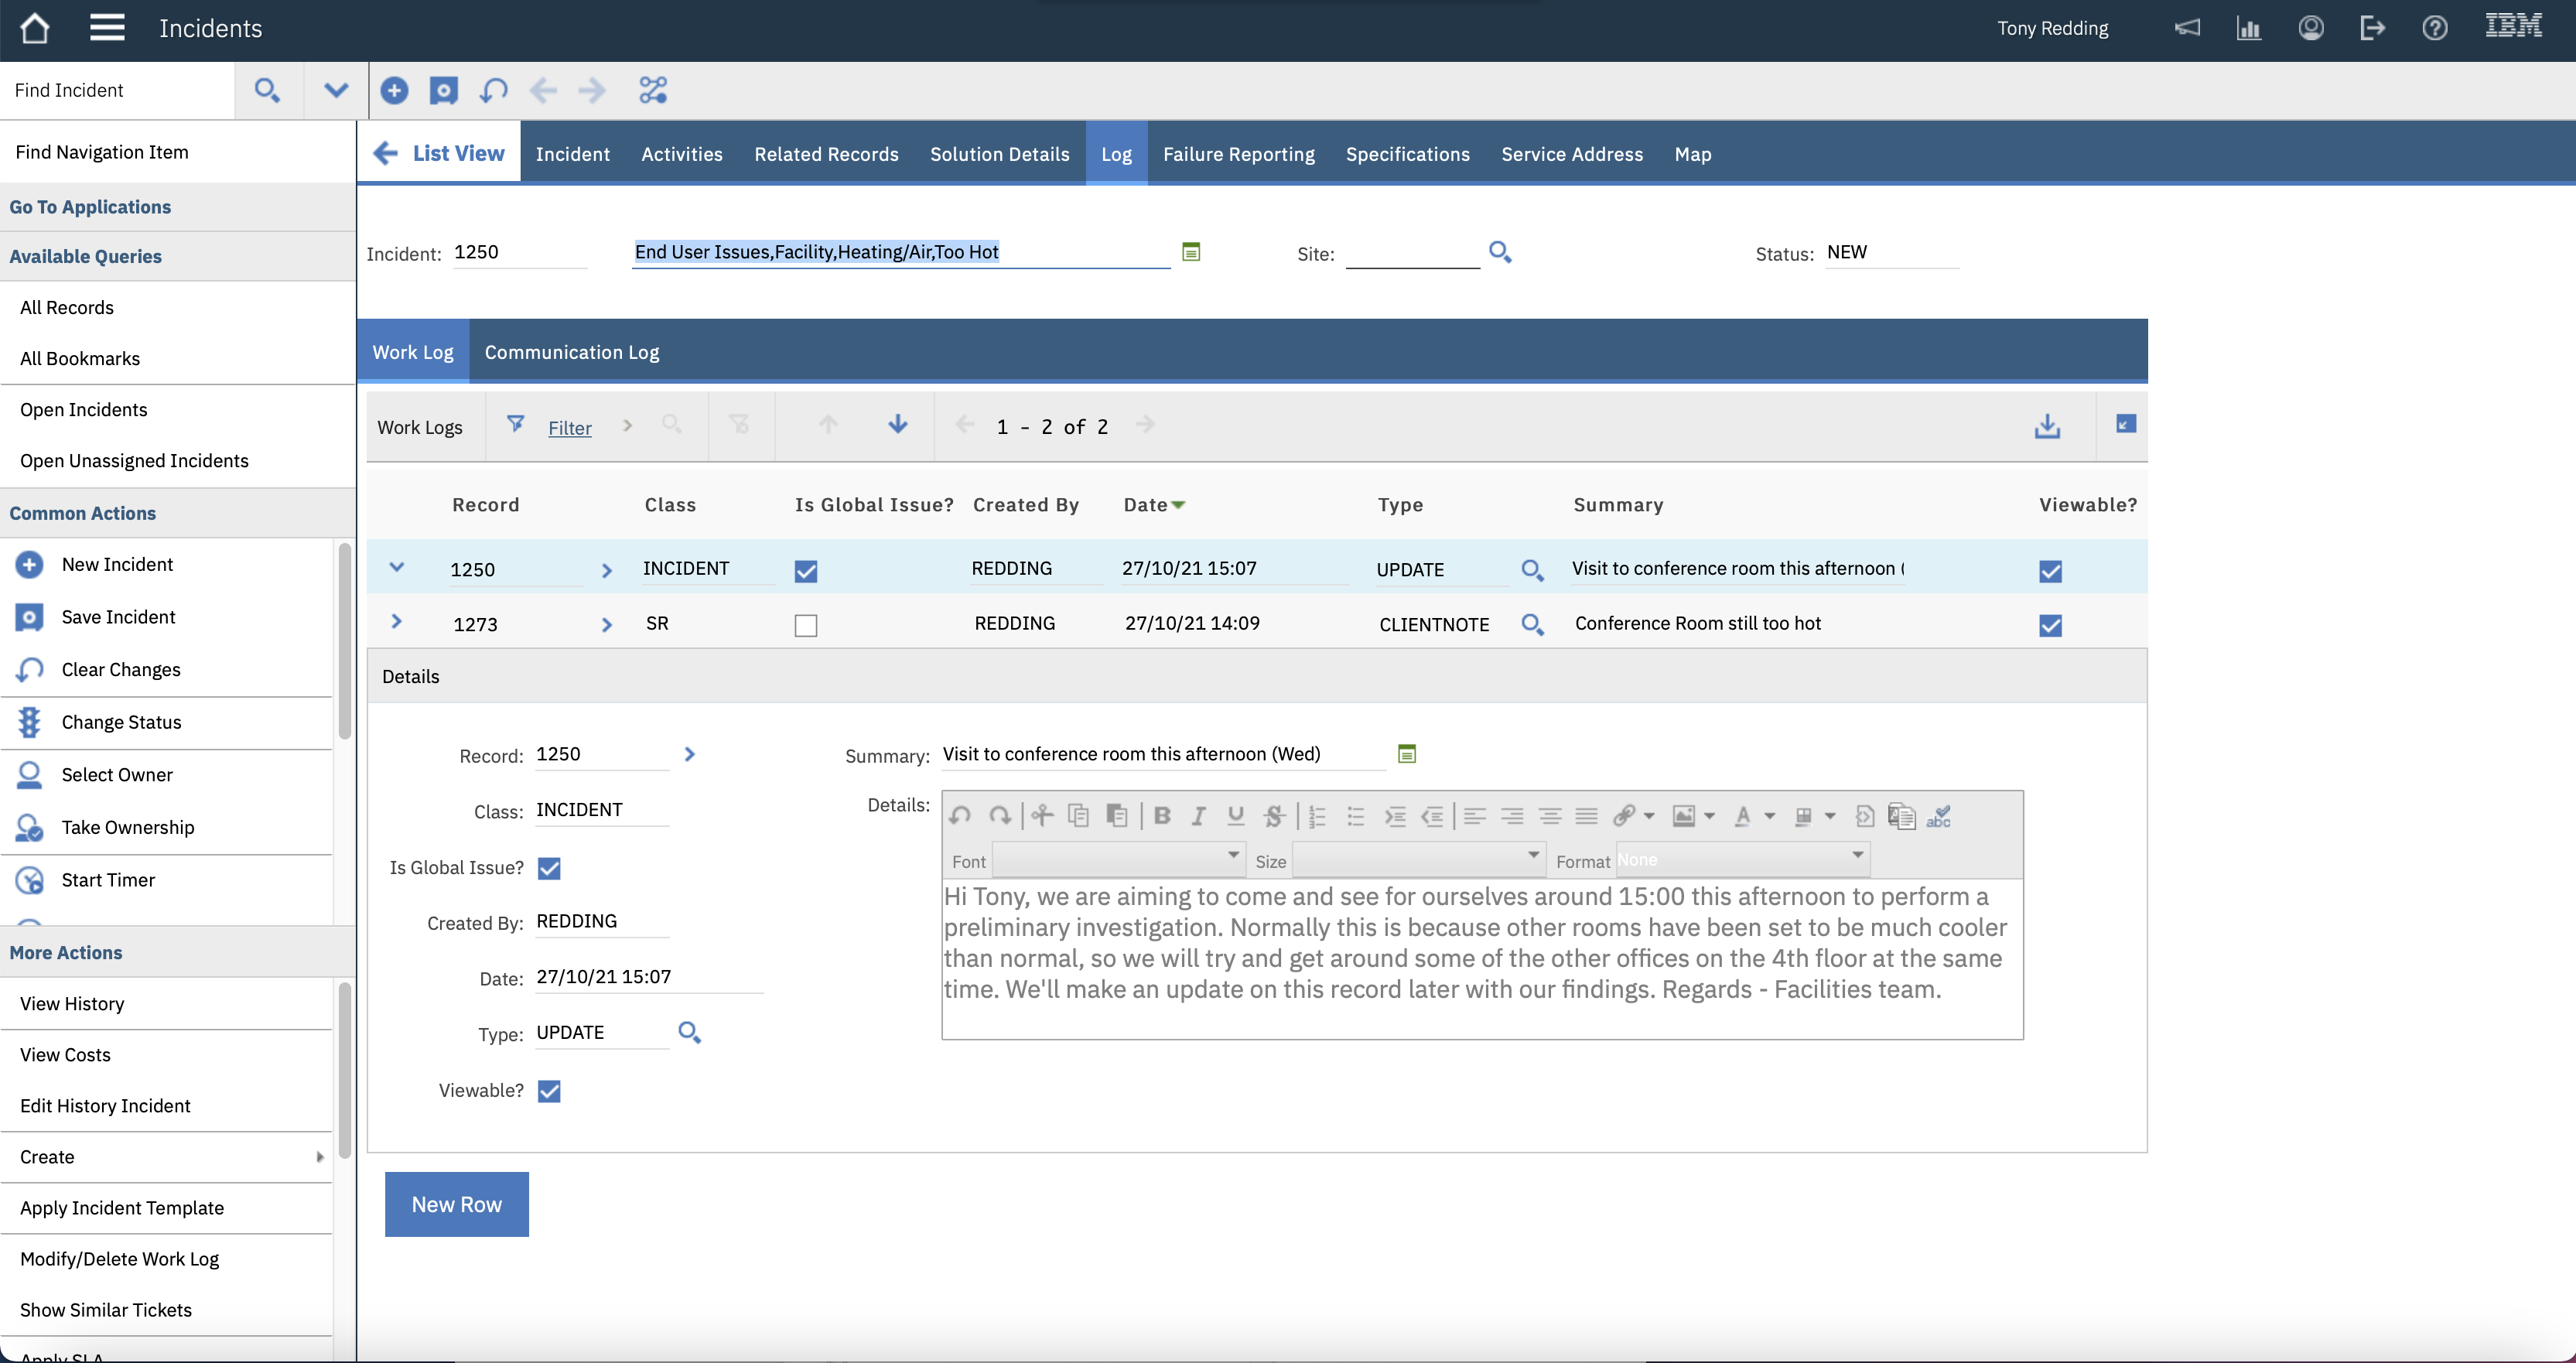Download the Work Logs table data

[x=2047, y=426]
